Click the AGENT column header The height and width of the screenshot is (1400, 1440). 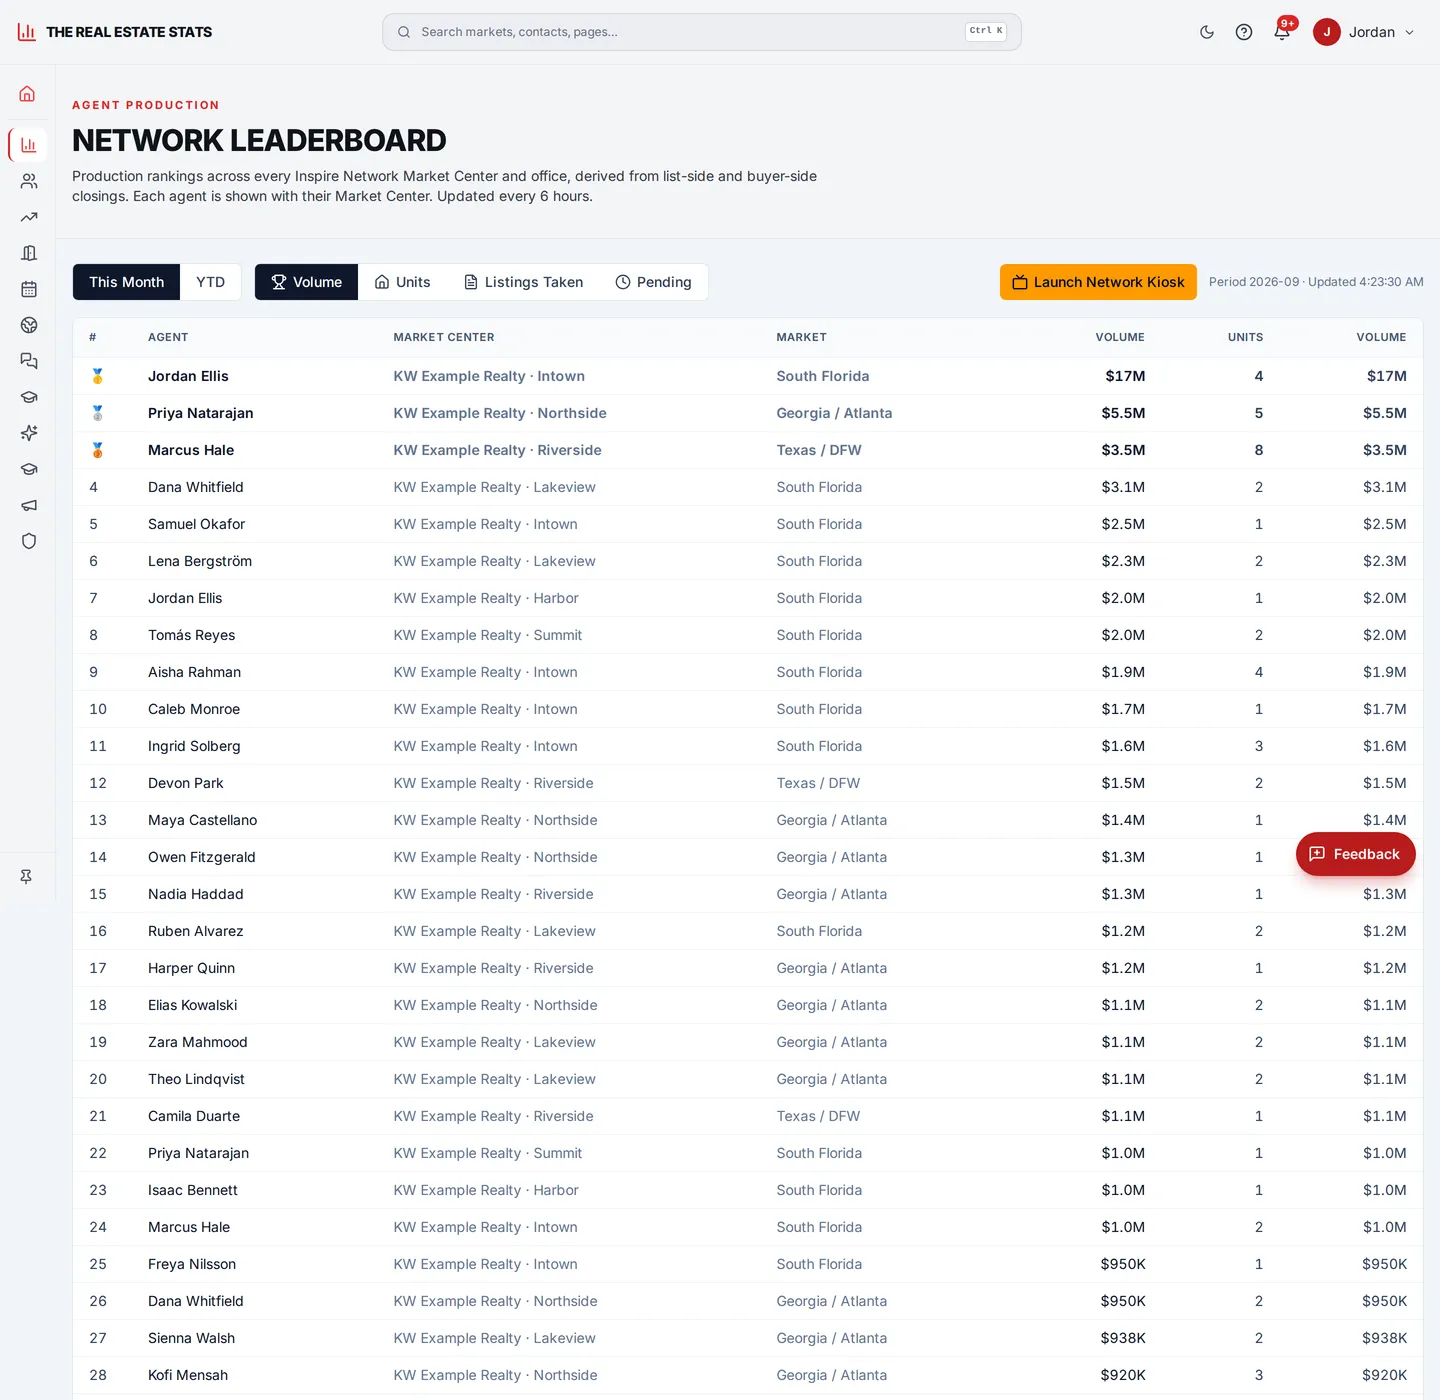pos(168,337)
